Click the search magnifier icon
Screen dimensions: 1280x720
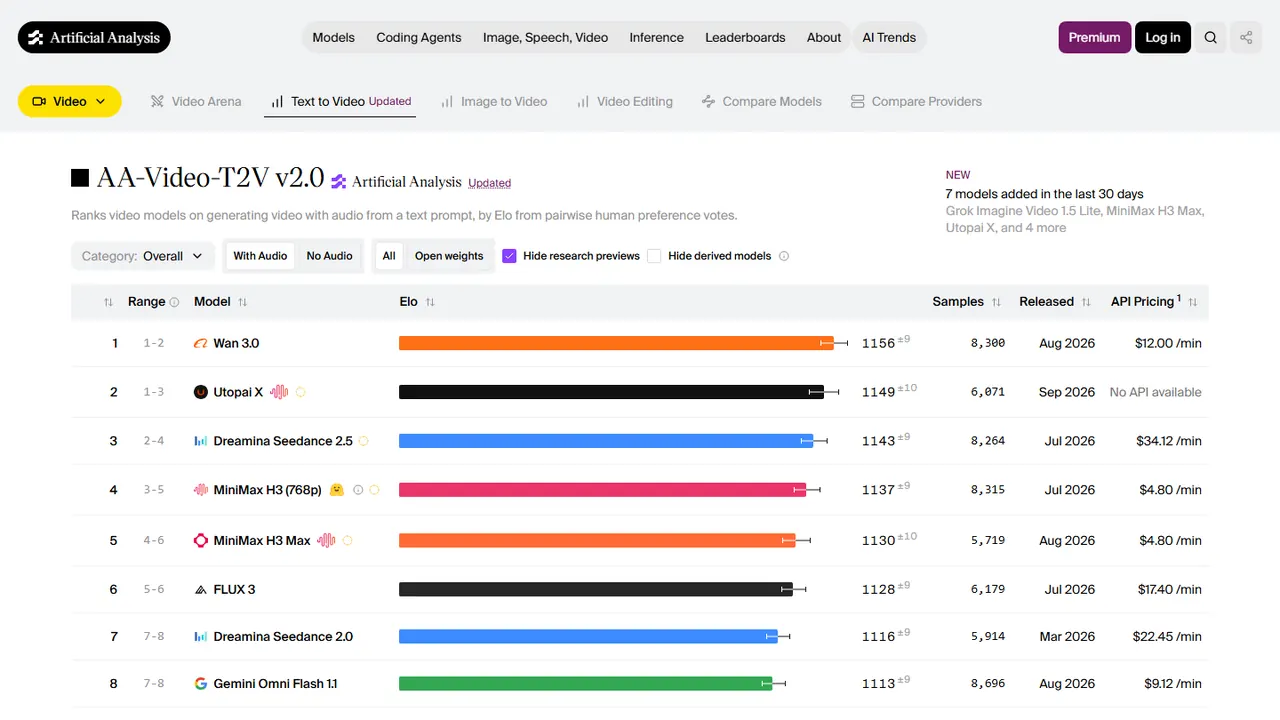(1210, 38)
